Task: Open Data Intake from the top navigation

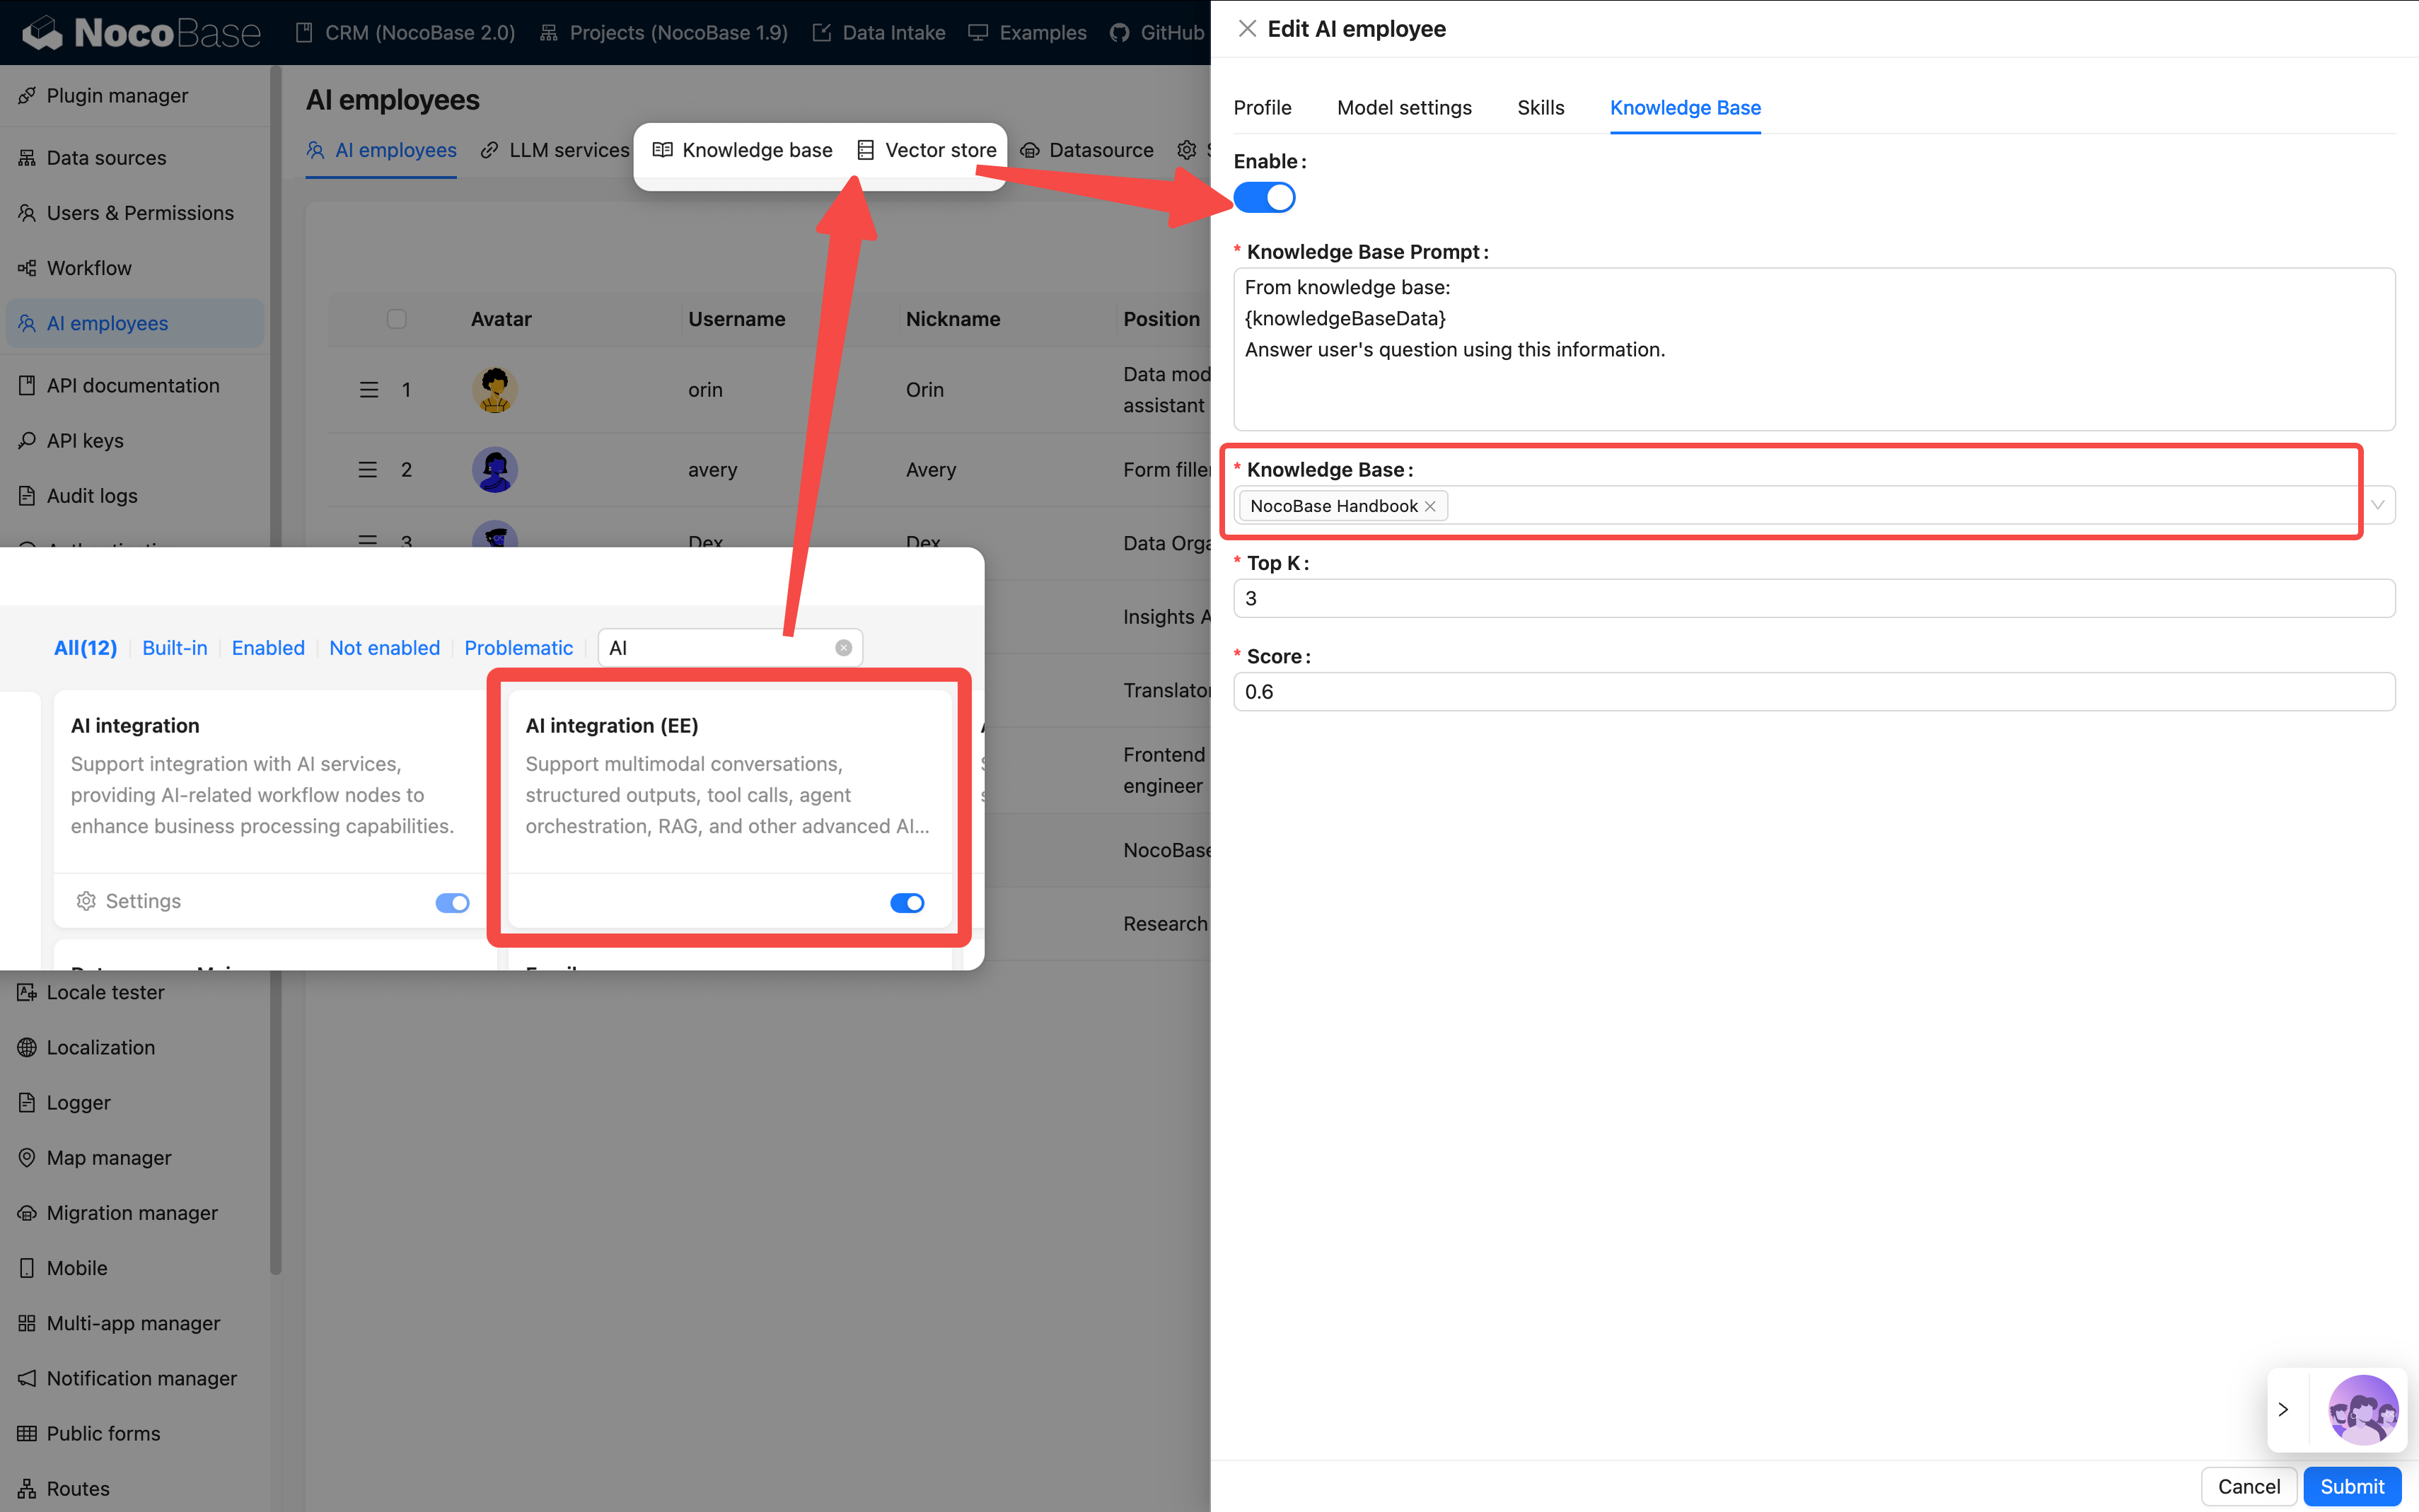Action: point(893,32)
